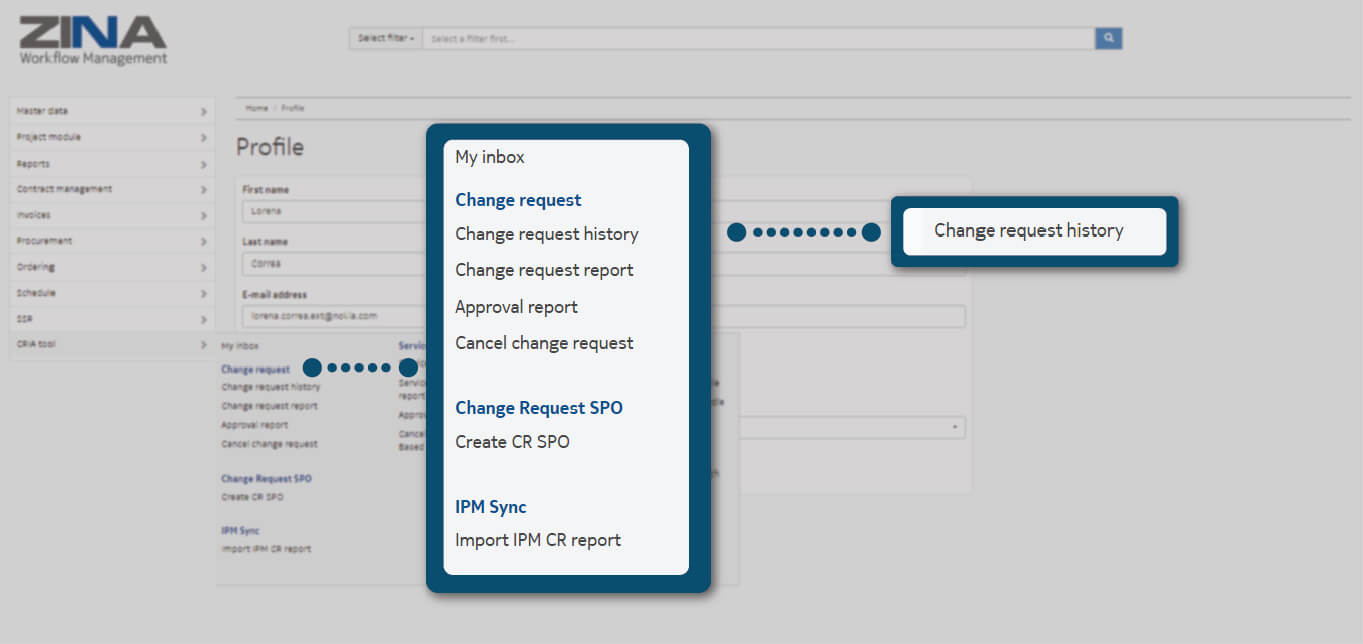Open the Select filter dropdown

pyautogui.click(x=386, y=38)
